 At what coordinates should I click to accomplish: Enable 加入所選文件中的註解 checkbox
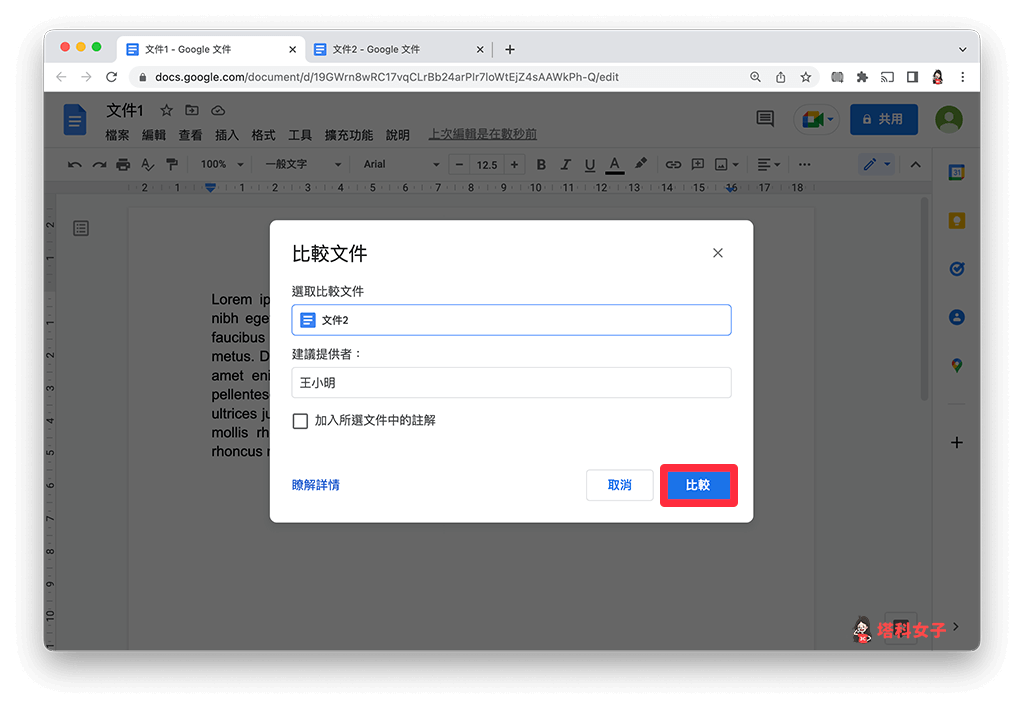tap(300, 421)
